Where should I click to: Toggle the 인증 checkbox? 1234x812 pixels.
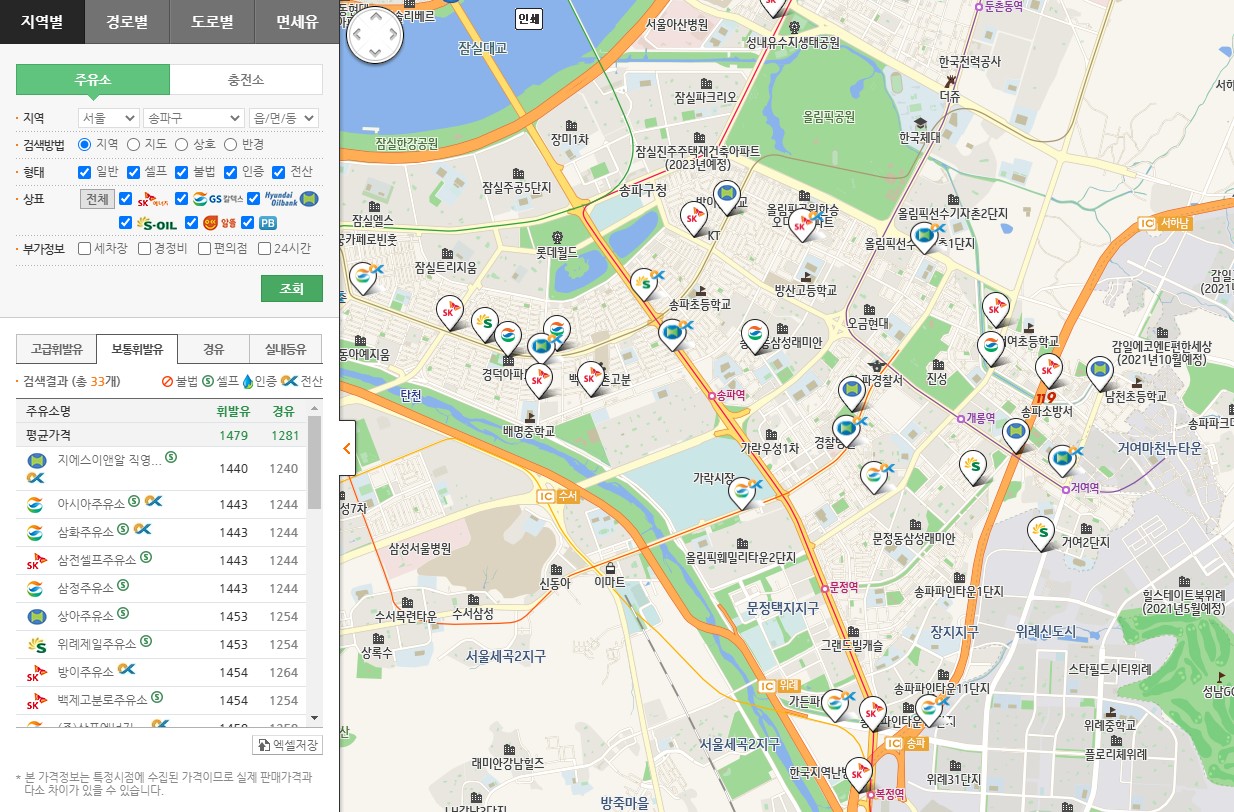(x=230, y=172)
